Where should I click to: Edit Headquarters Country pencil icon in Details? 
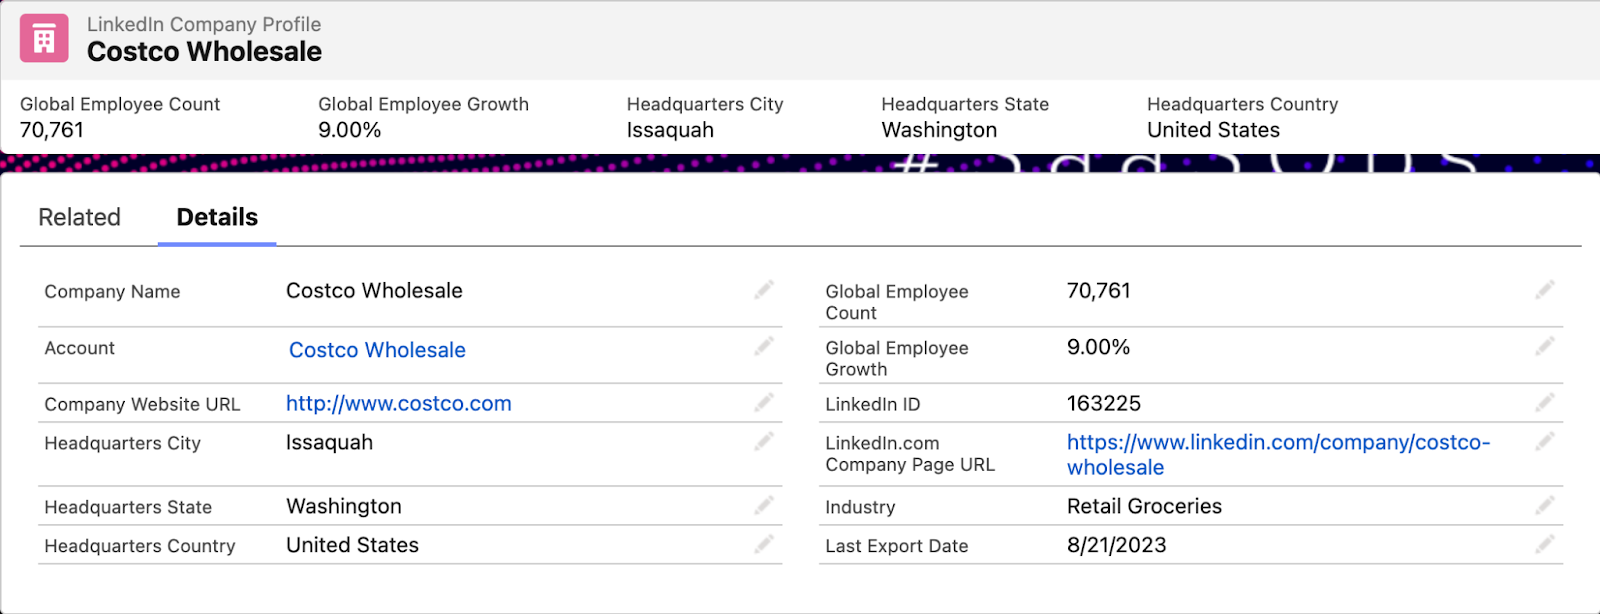click(764, 544)
